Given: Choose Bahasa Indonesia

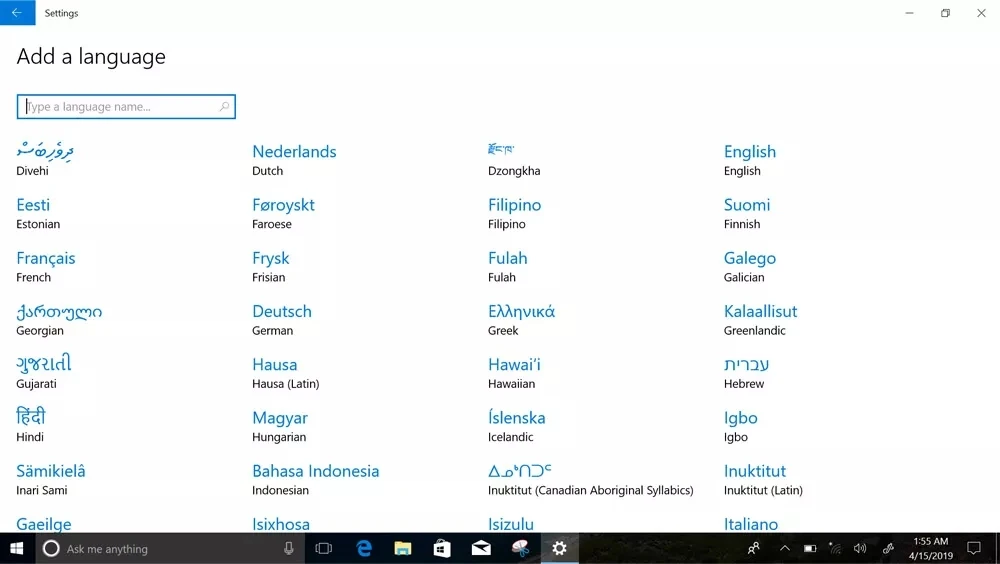Looking at the screenshot, I should [316, 479].
